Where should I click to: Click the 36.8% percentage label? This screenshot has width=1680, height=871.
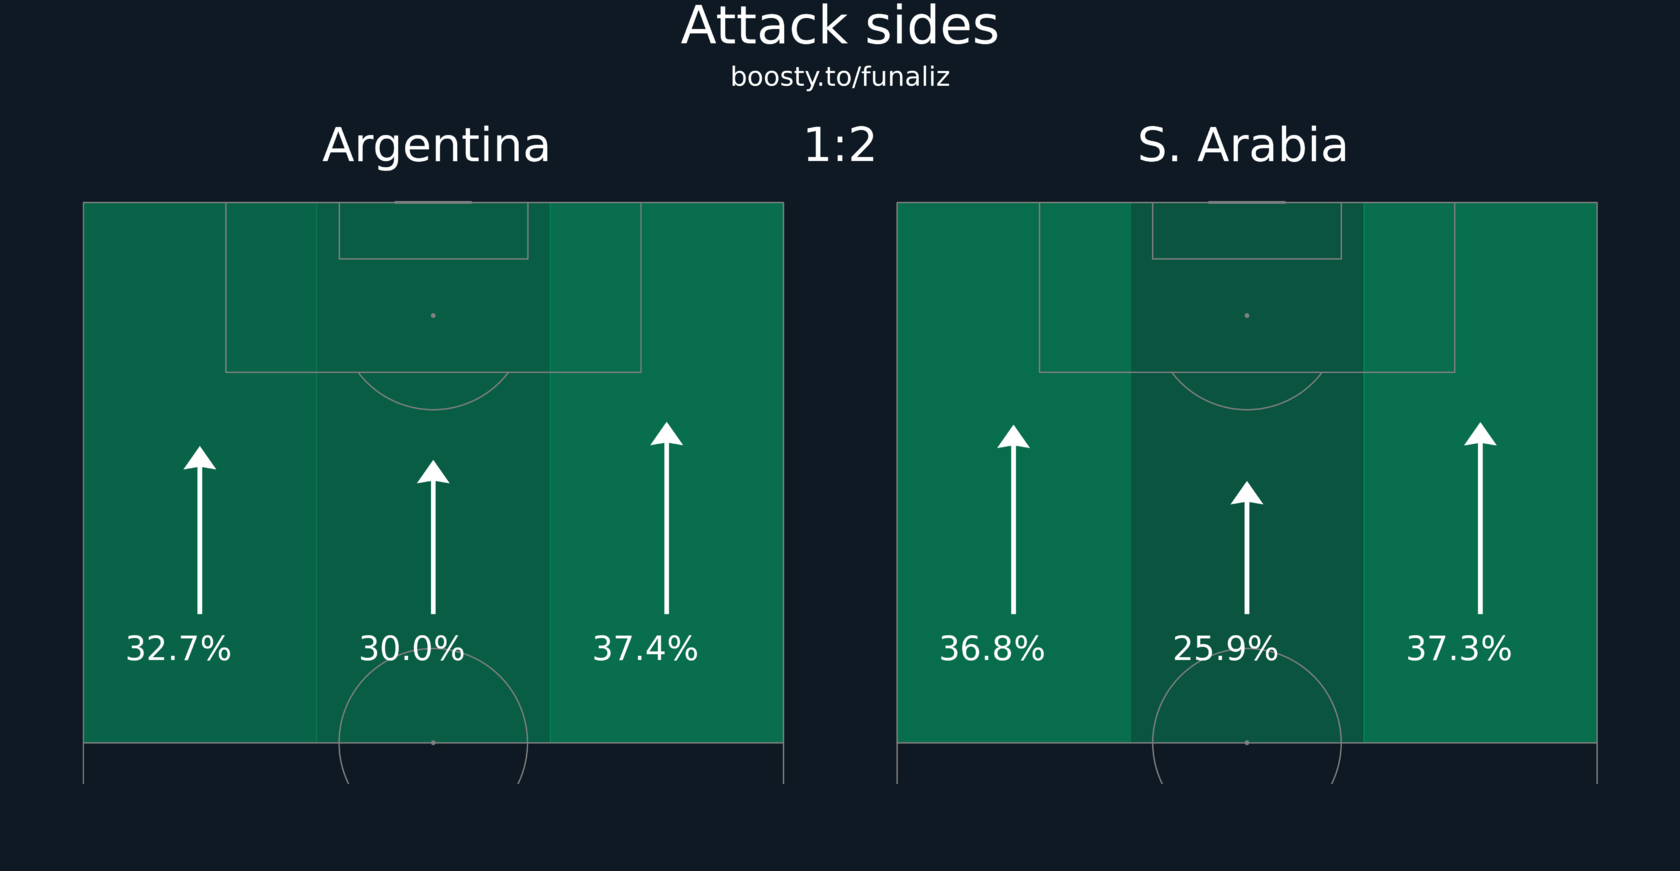(x=992, y=649)
